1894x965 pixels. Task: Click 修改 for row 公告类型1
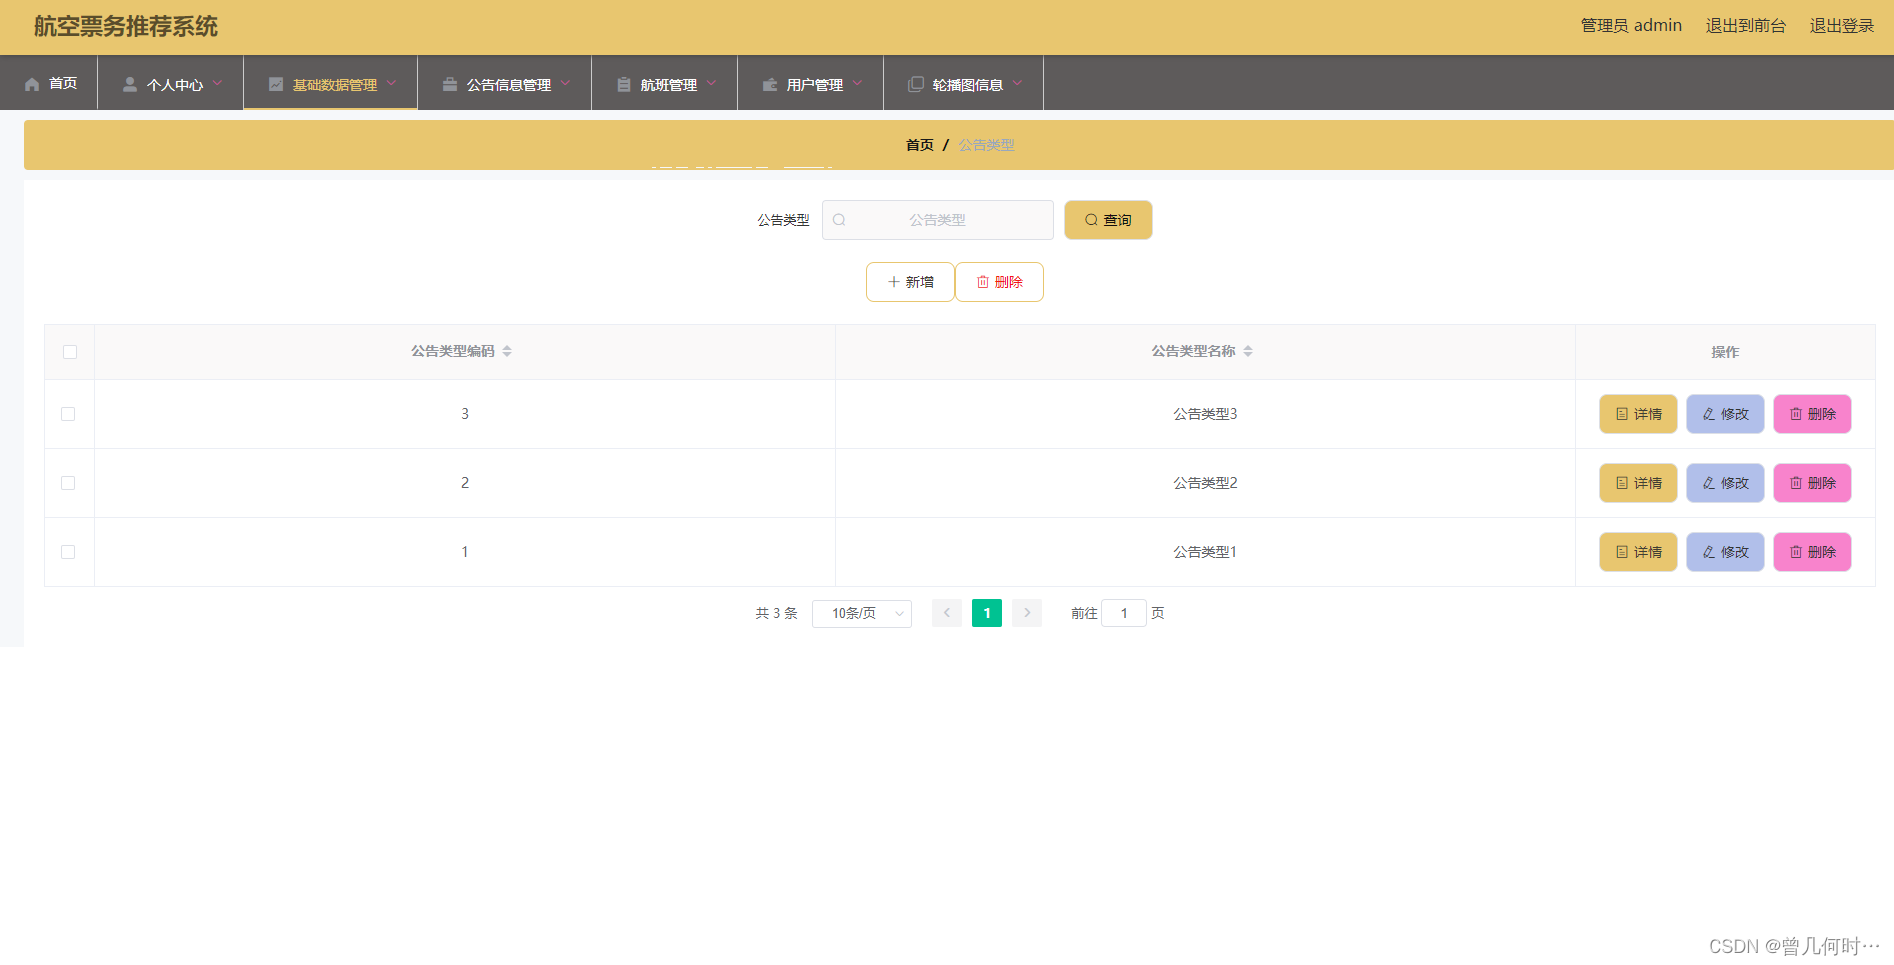[x=1725, y=552]
